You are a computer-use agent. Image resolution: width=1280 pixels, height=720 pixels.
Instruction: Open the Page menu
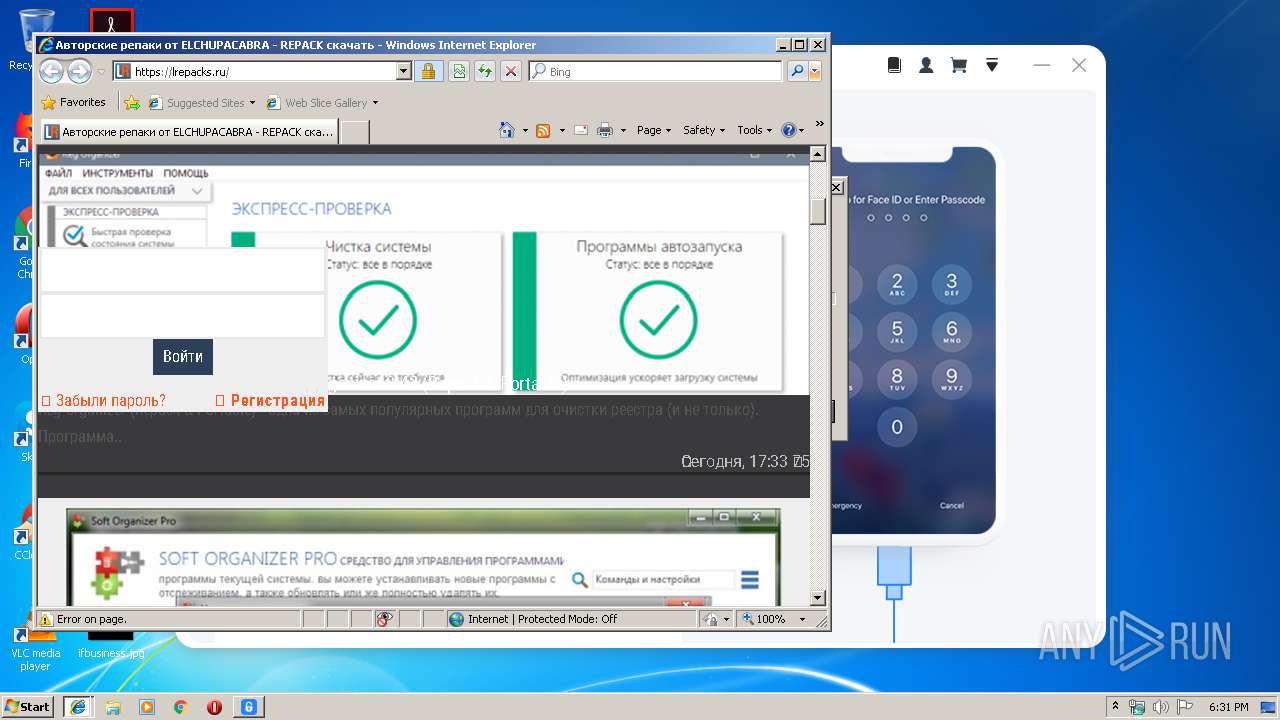654,130
